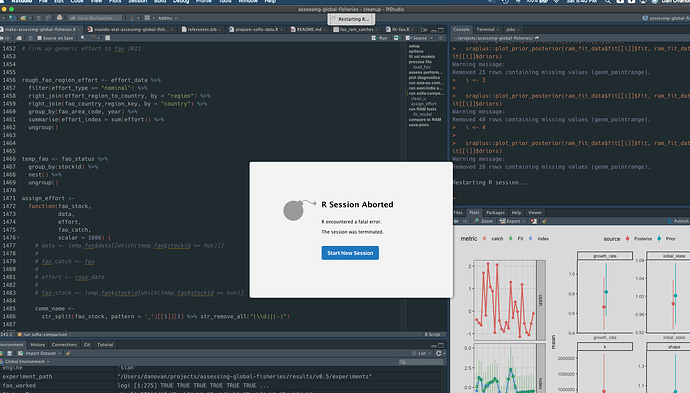This screenshot has height=393, width=690.
Task: Refresh the environment pane
Action: pyautogui.click(x=438, y=353)
